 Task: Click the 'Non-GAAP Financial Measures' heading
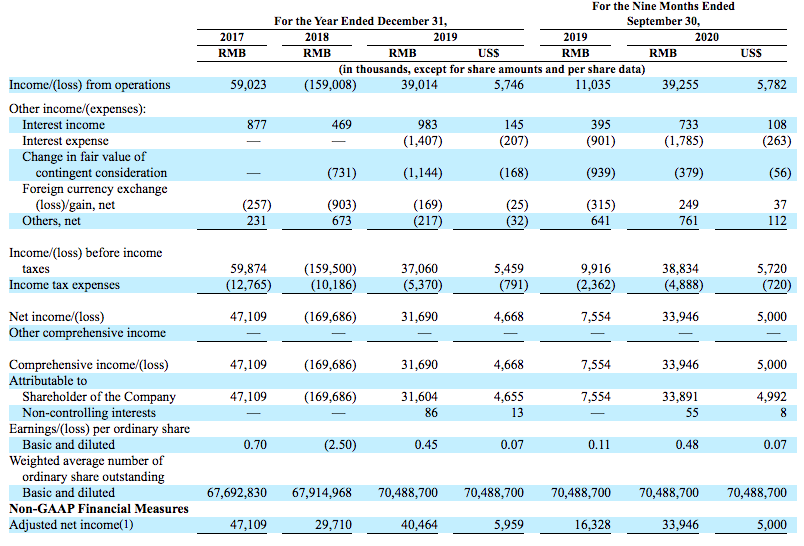[98, 508]
